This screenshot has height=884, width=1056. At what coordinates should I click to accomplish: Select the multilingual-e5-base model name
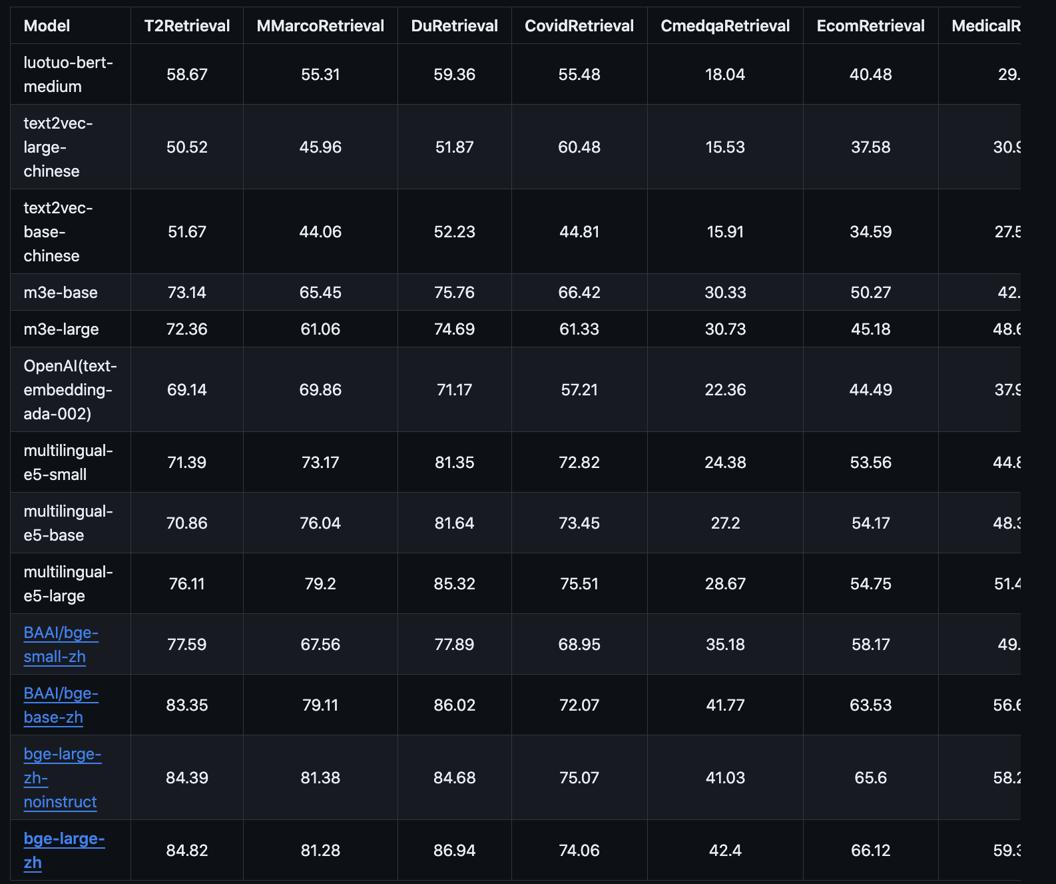pos(68,522)
